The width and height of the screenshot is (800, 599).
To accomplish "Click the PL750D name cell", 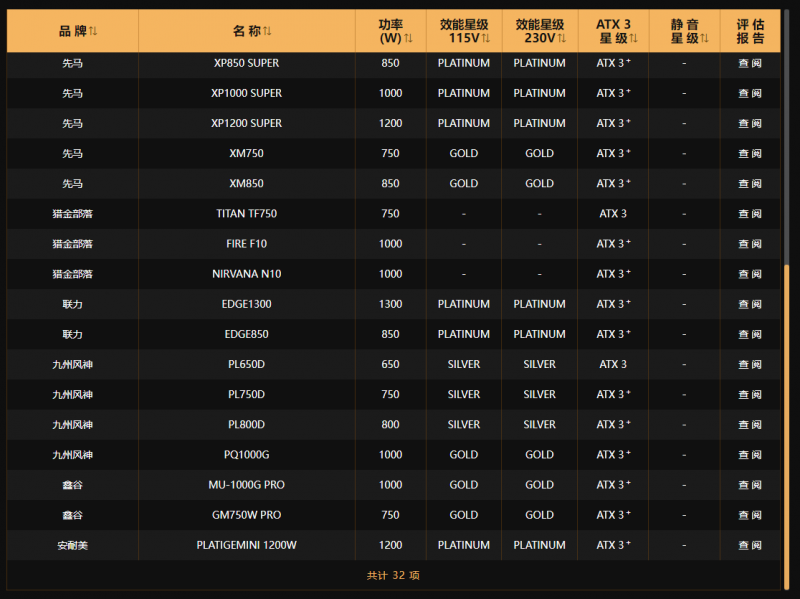I will tap(246, 394).
